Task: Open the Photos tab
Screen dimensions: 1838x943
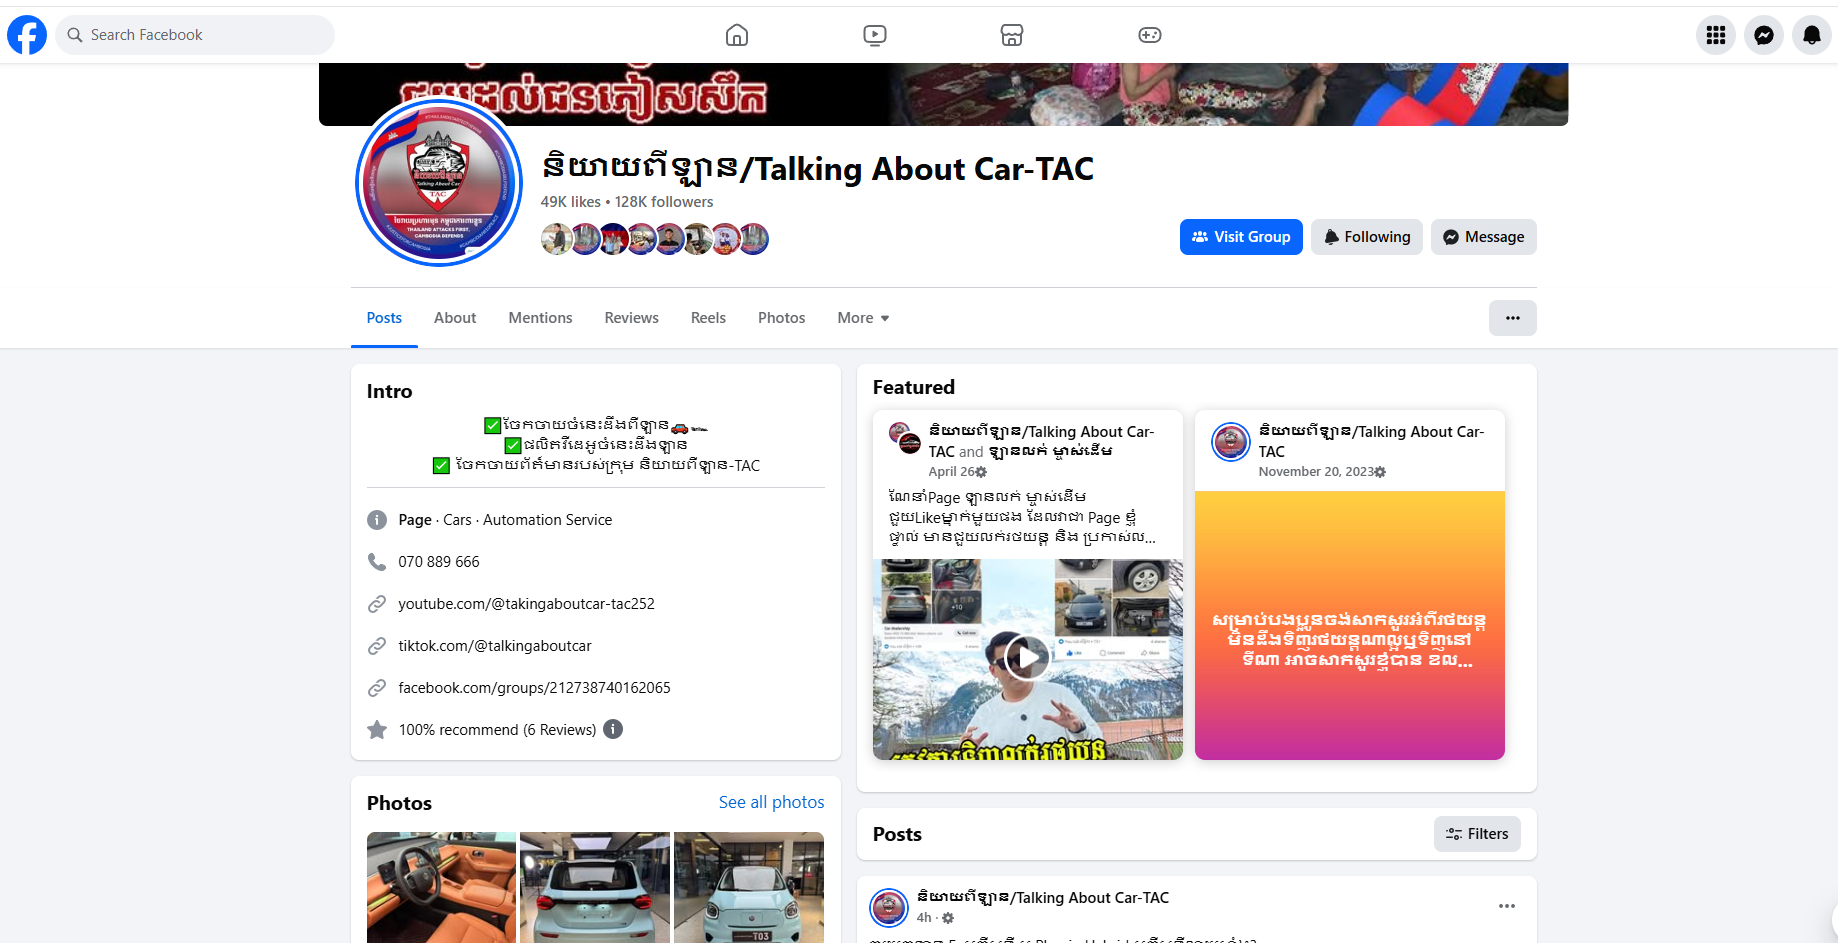Action: [x=781, y=318]
